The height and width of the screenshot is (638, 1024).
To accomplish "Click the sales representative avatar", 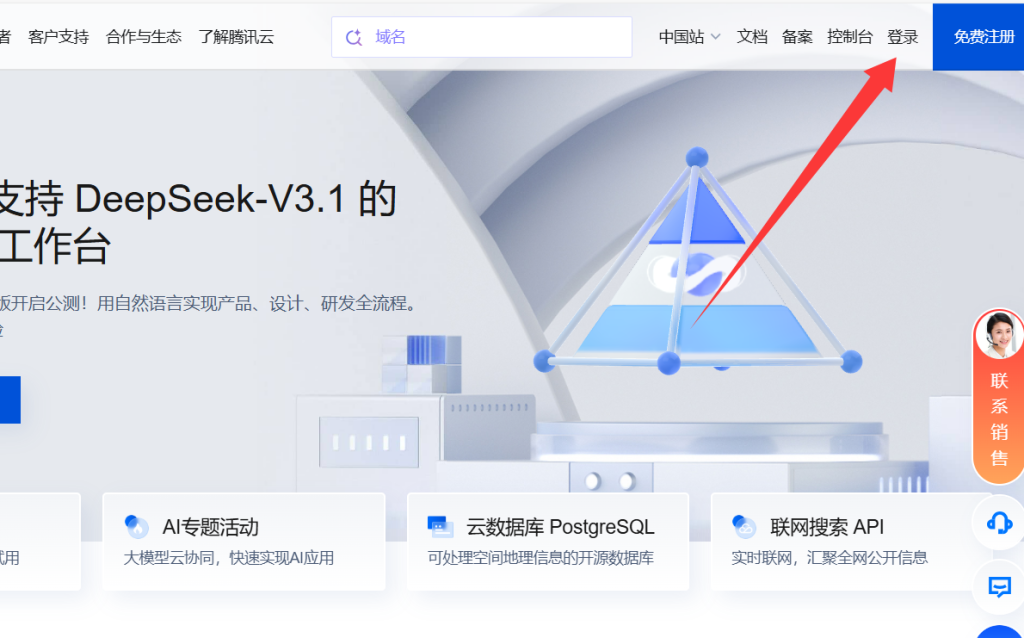I will click(x=999, y=335).
